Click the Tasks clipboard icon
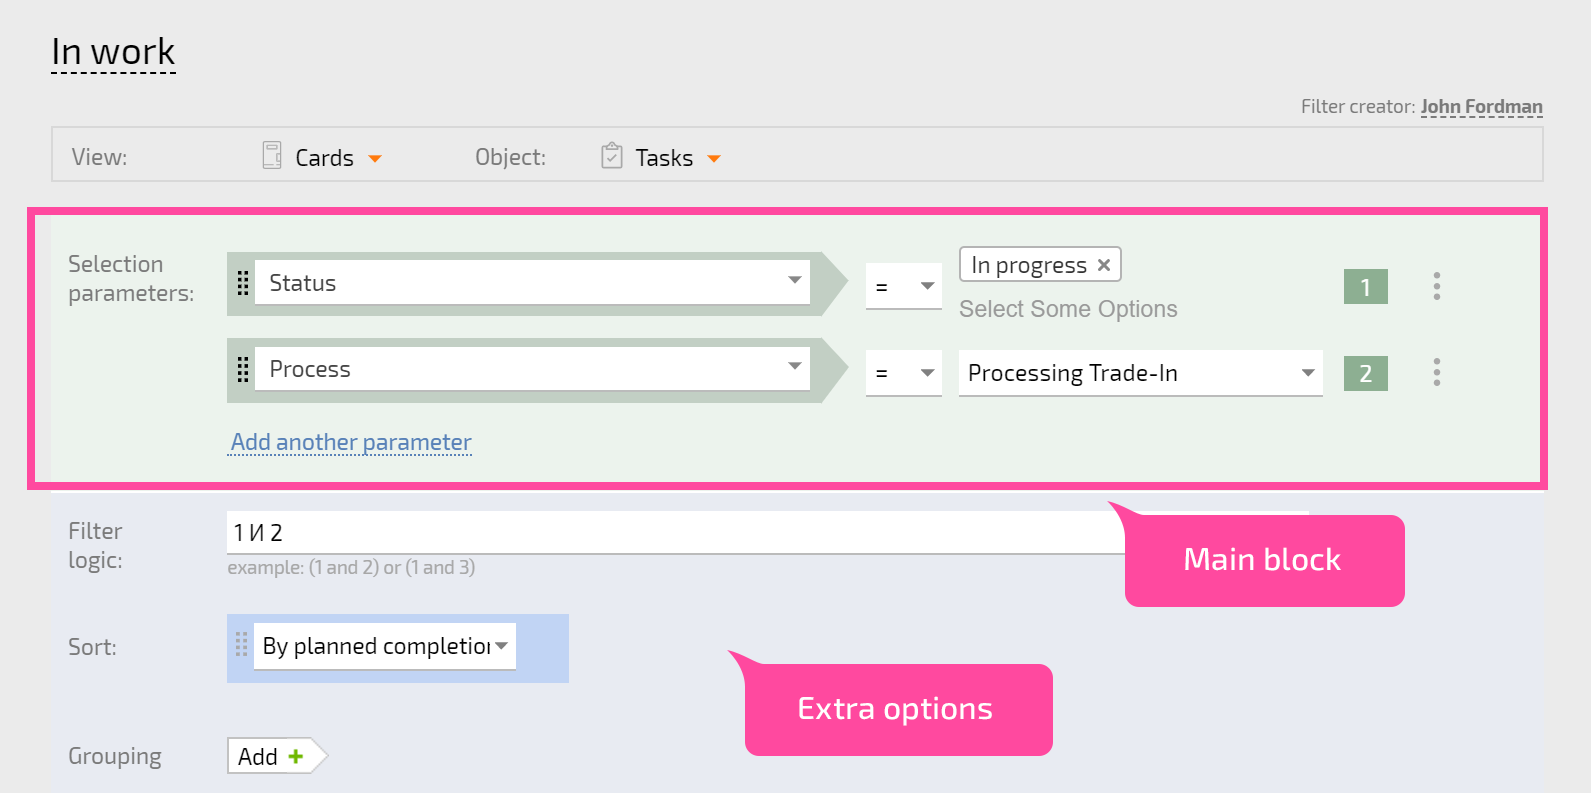This screenshot has width=1591, height=793. coord(612,156)
